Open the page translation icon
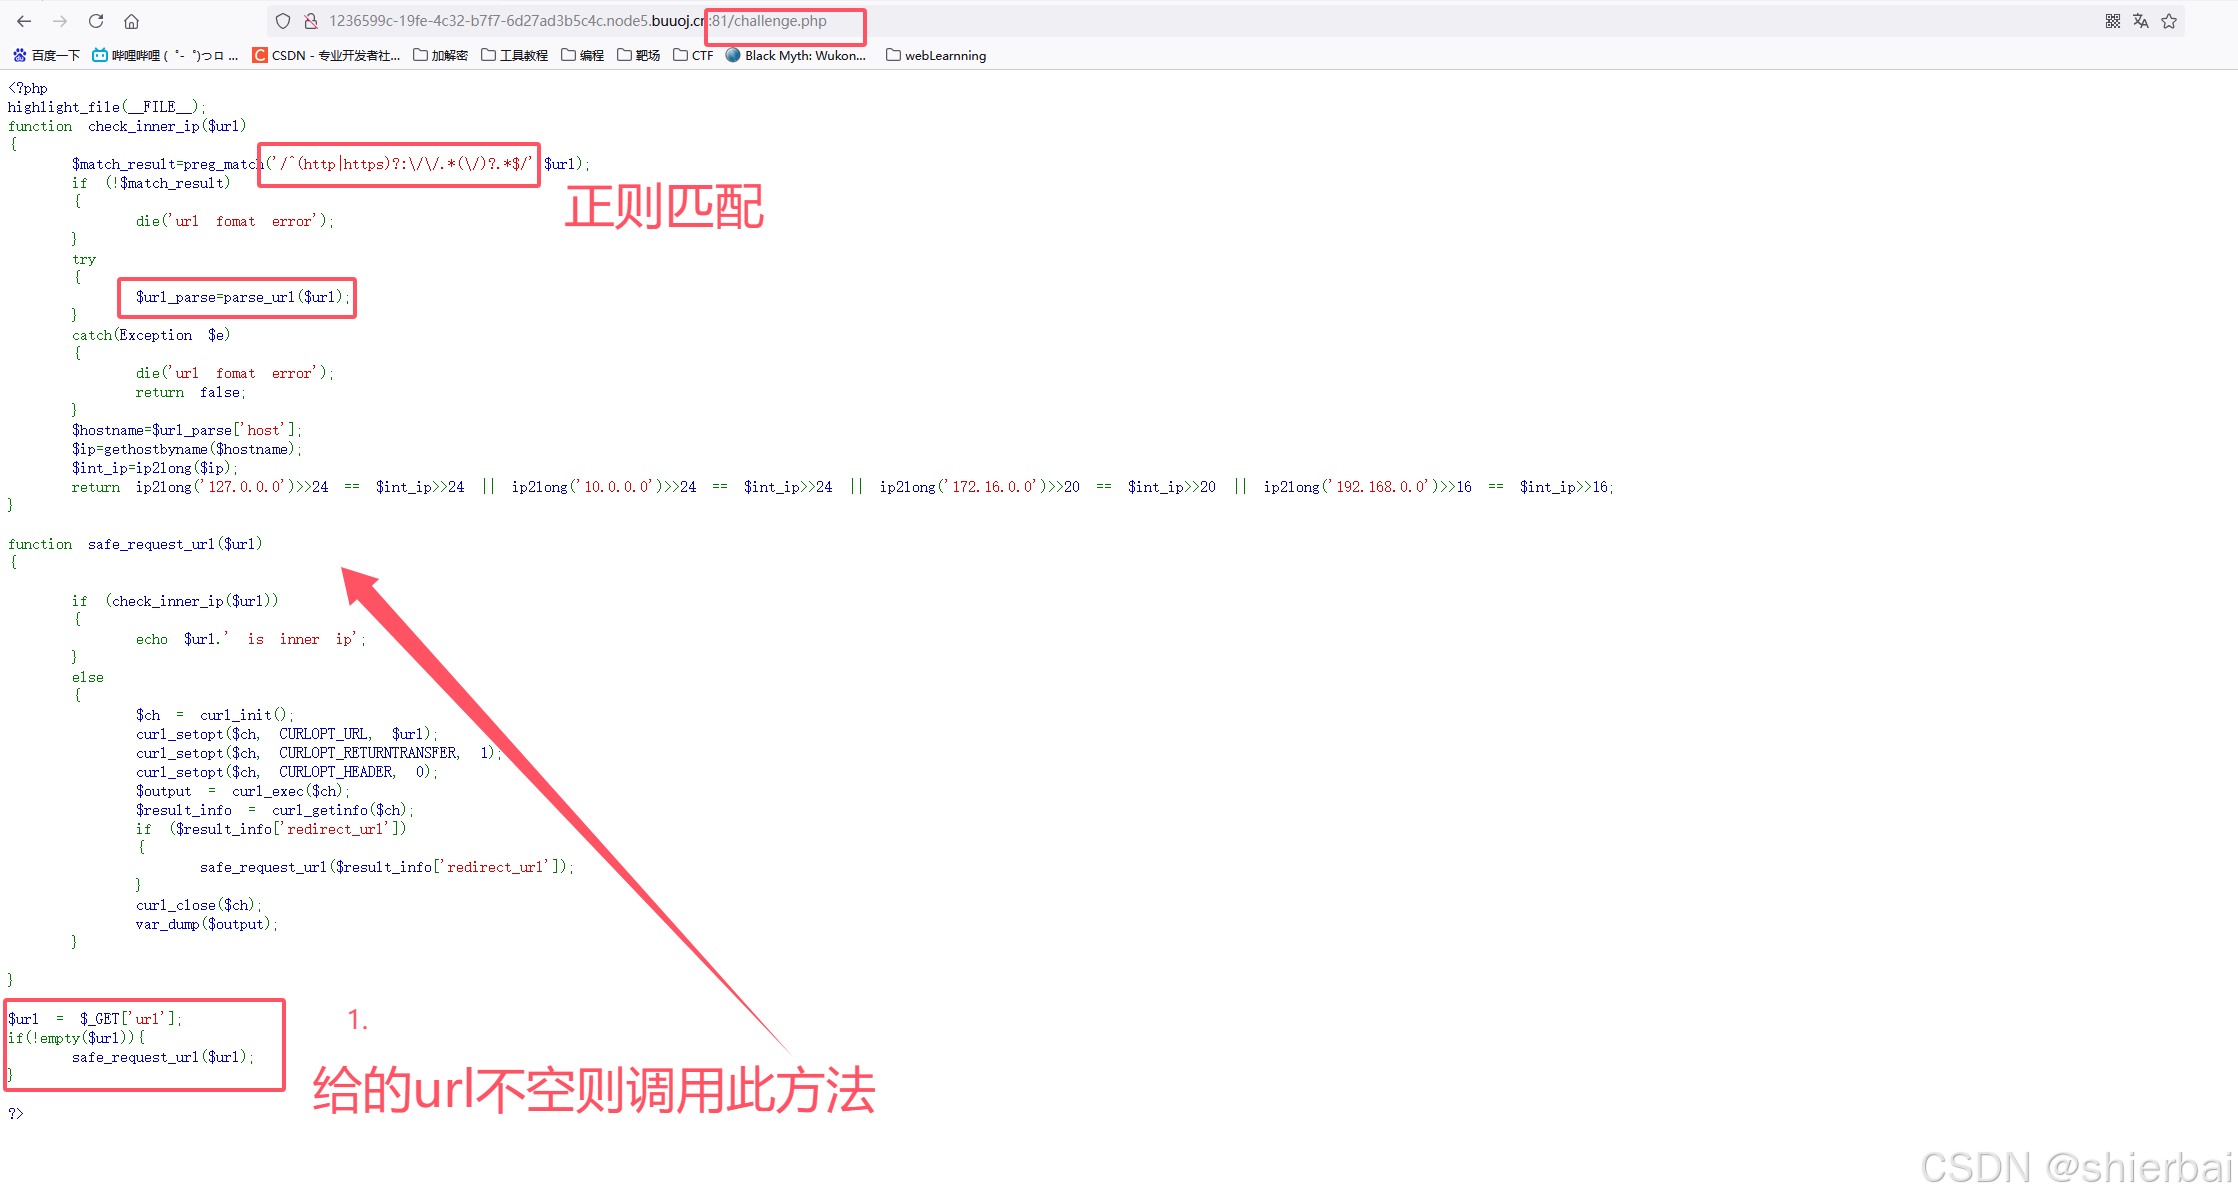This screenshot has width=2238, height=1203. click(2140, 20)
